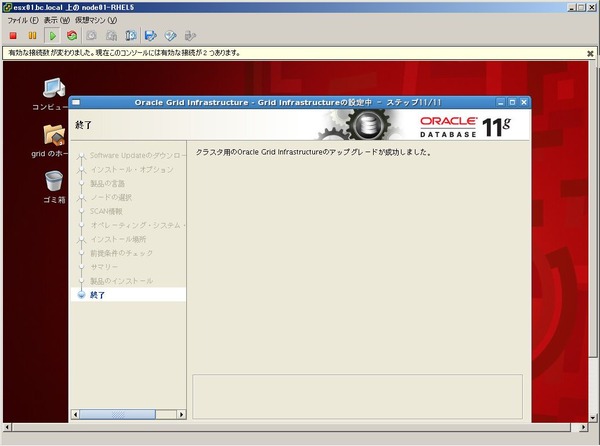Click the connect USB device icon
The width and height of the screenshot is (600, 446).
click(190, 36)
